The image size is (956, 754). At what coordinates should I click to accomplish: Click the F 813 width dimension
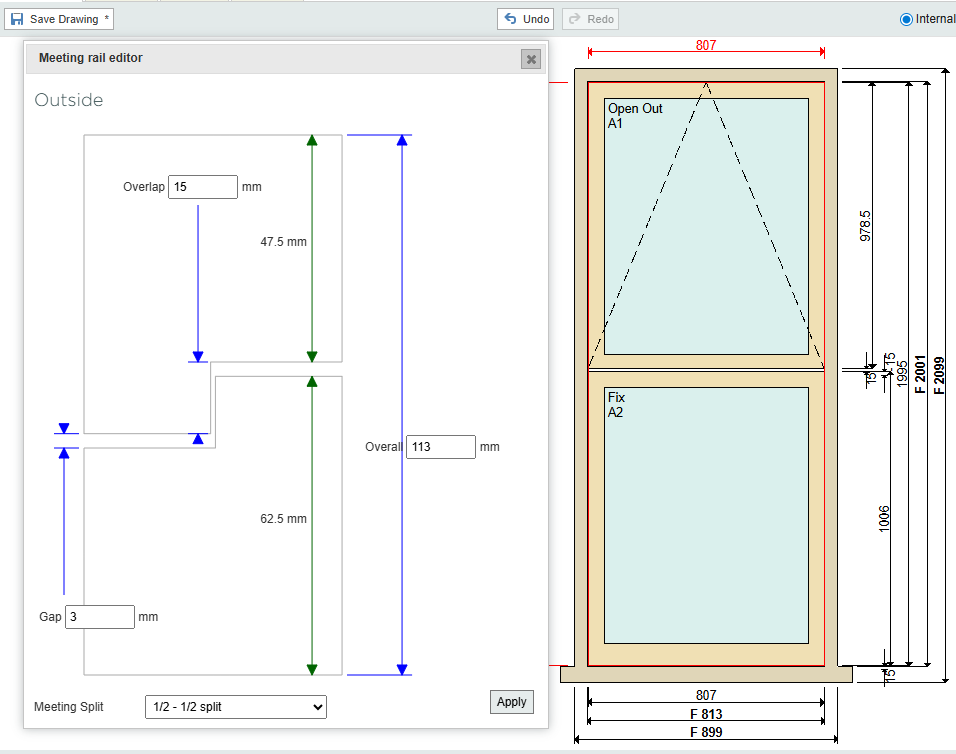[x=706, y=714]
